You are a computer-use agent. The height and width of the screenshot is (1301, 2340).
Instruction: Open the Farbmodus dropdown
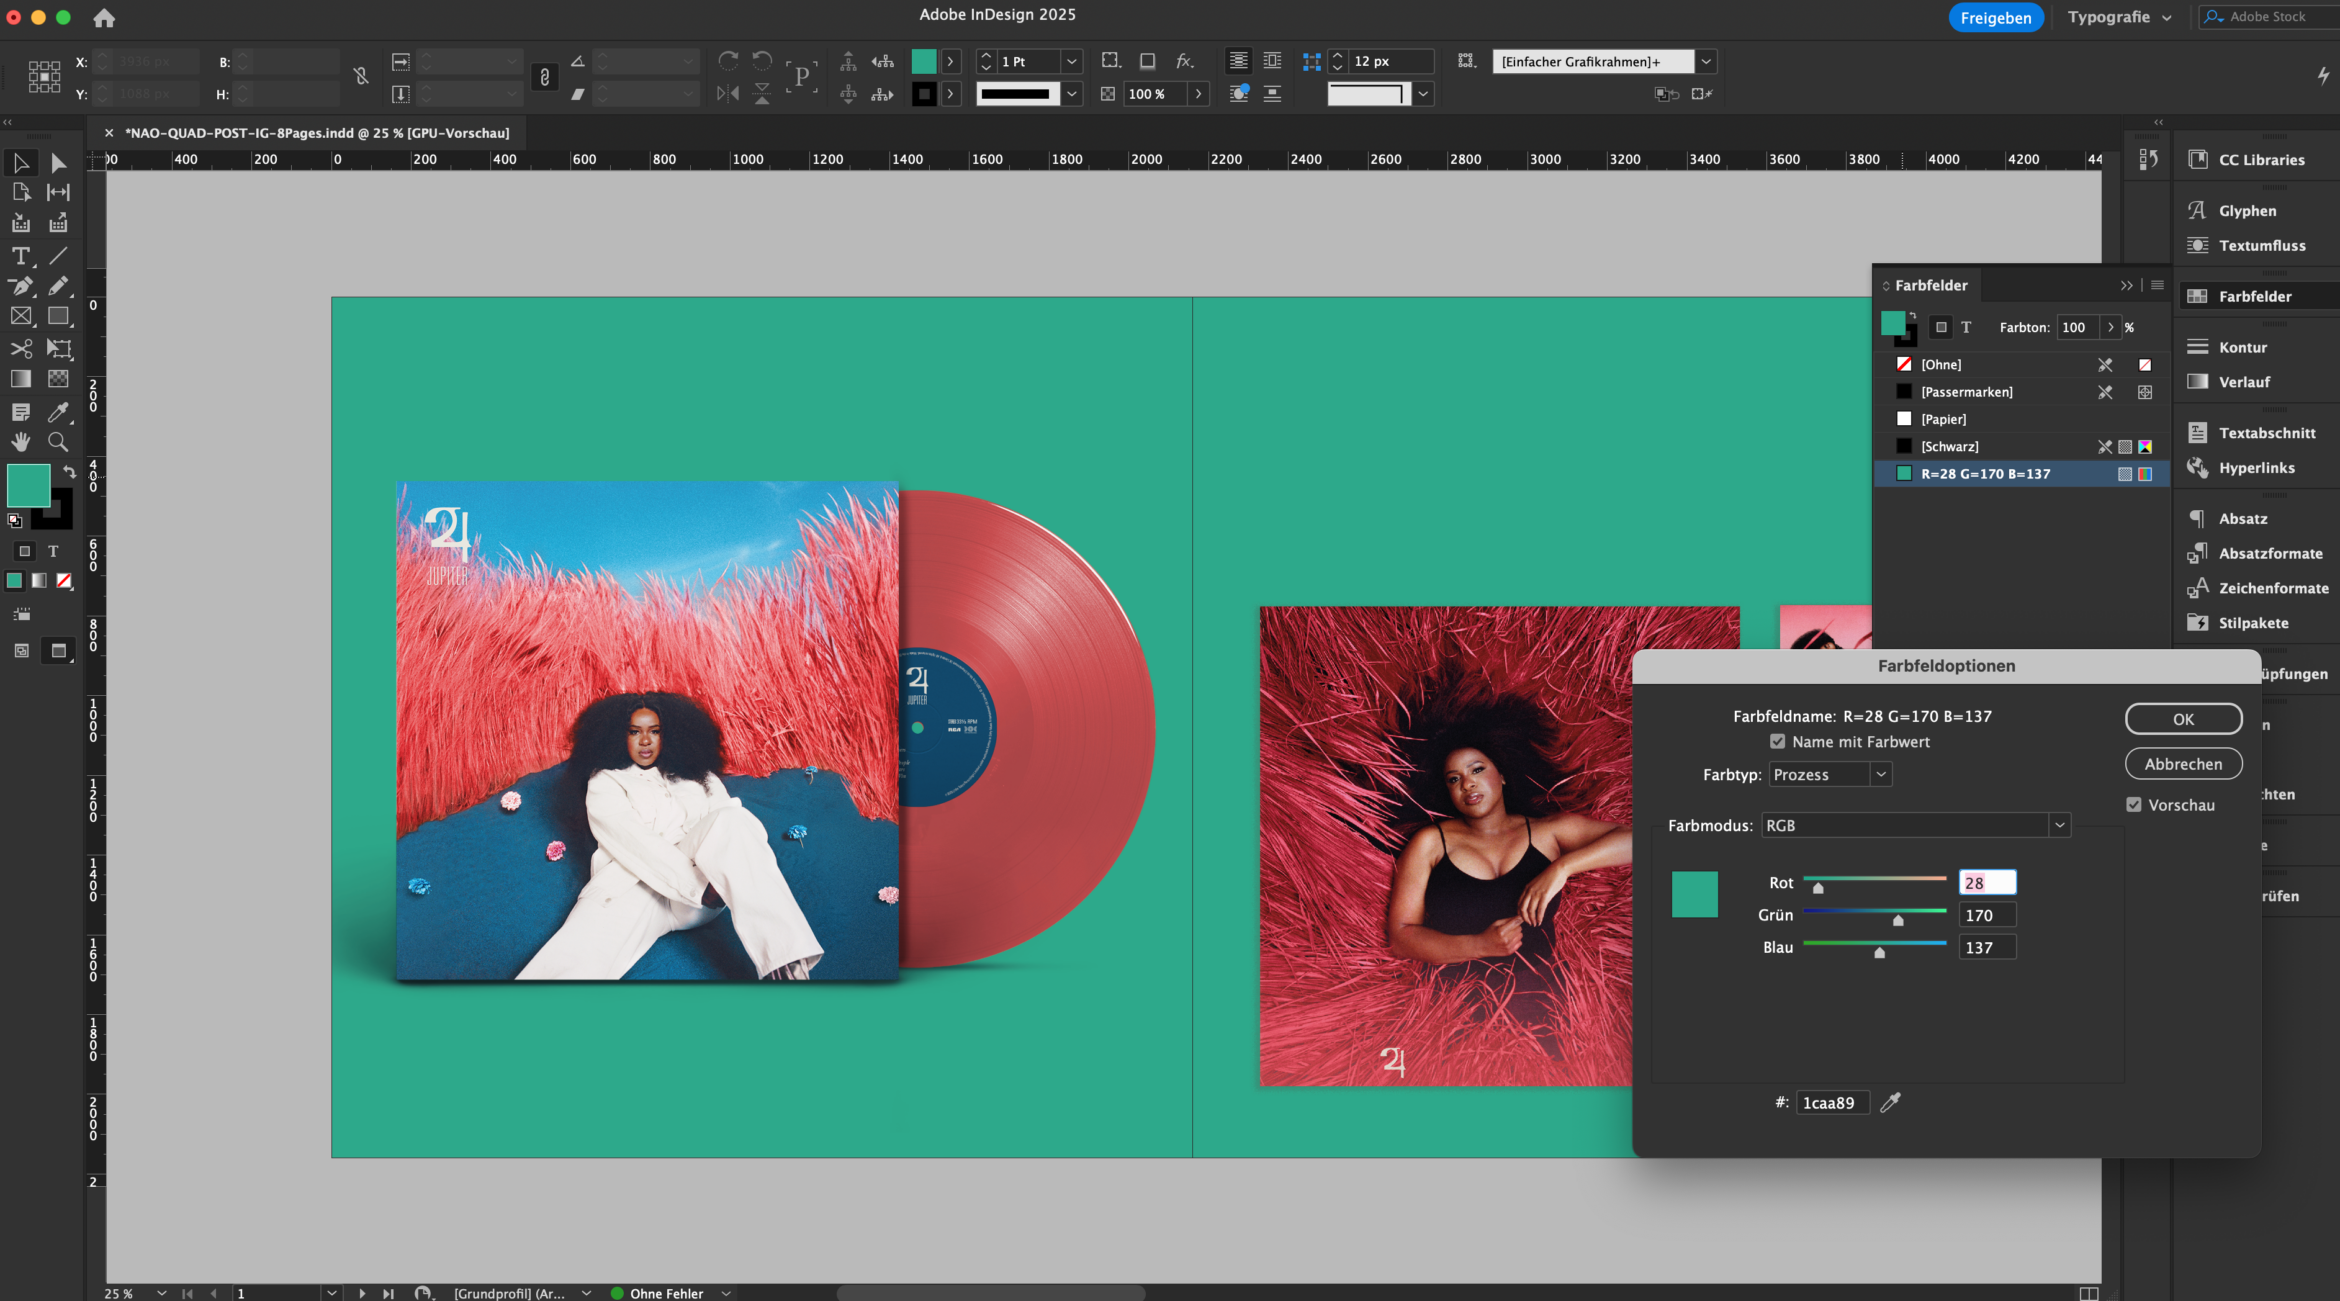coord(2058,825)
